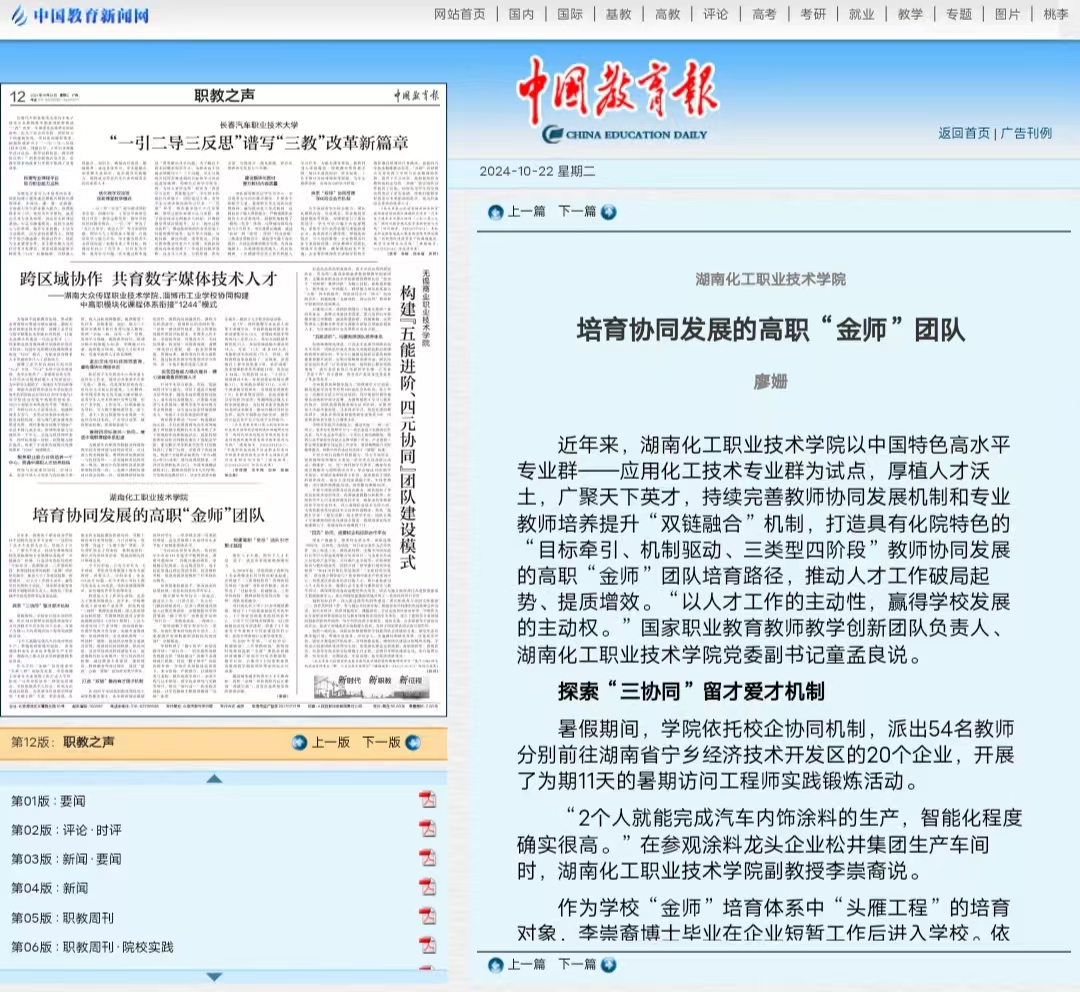
Task: Go to 高考 section in navigation
Action: pyautogui.click(x=765, y=14)
